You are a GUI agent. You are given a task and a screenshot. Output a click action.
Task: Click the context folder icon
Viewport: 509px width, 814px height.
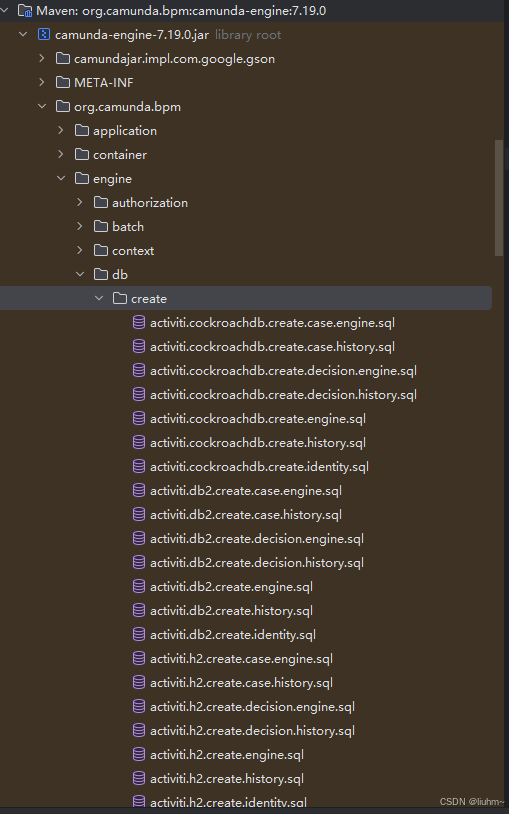tap(101, 251)
